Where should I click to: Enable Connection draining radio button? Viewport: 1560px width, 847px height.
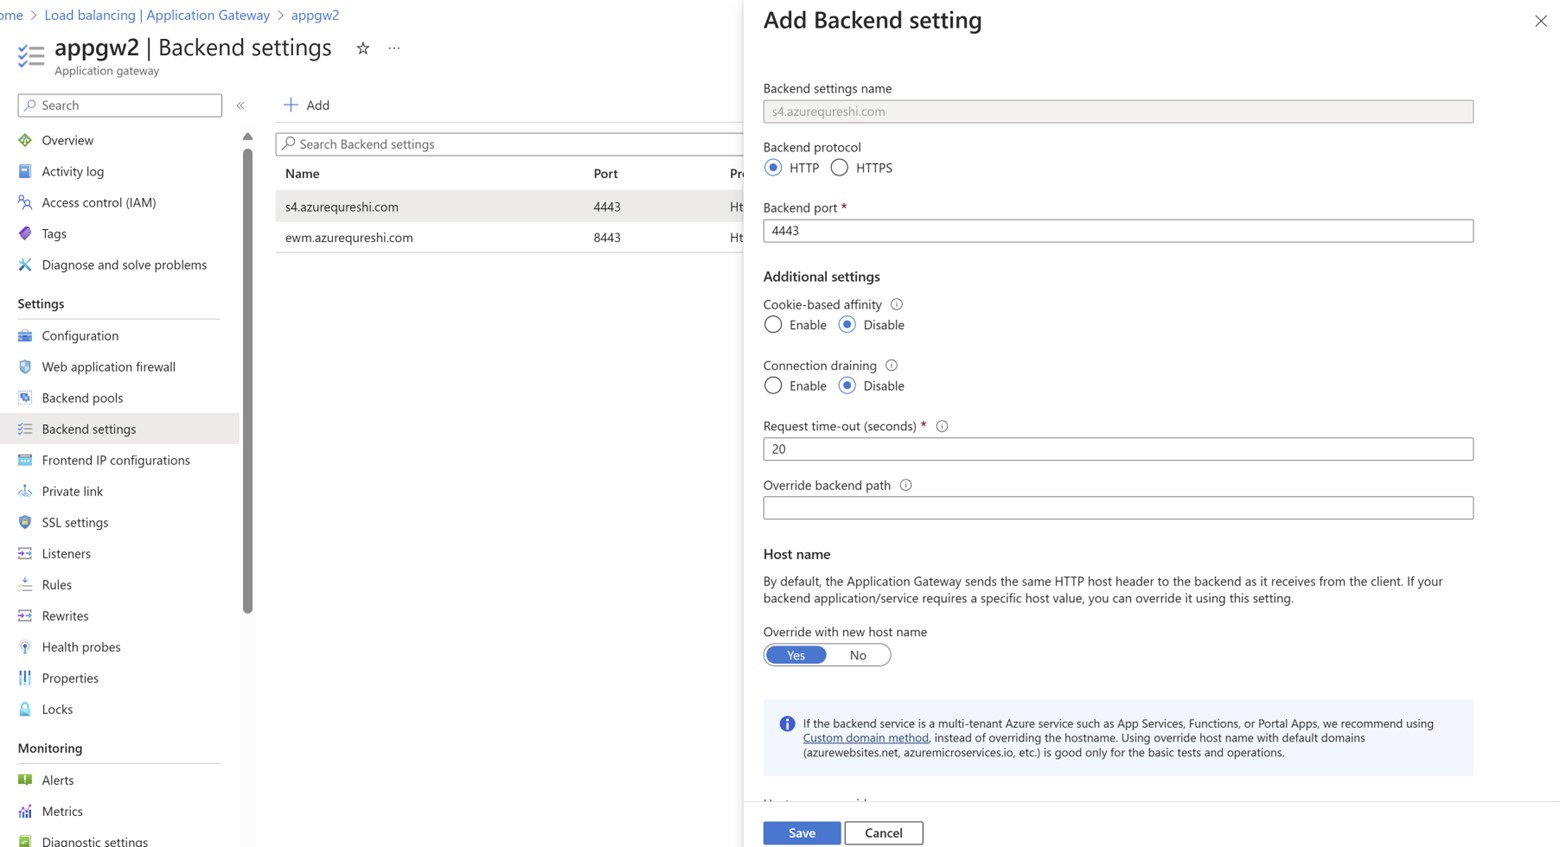coord(773,386)
